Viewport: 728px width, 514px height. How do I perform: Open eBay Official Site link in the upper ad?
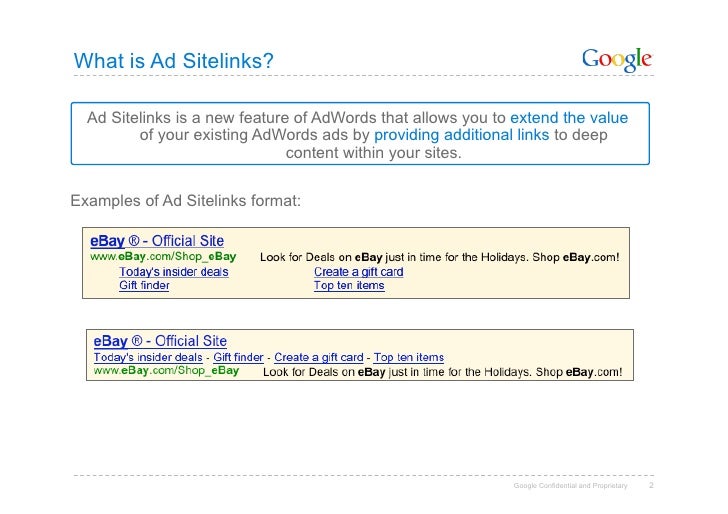point(157,241)
